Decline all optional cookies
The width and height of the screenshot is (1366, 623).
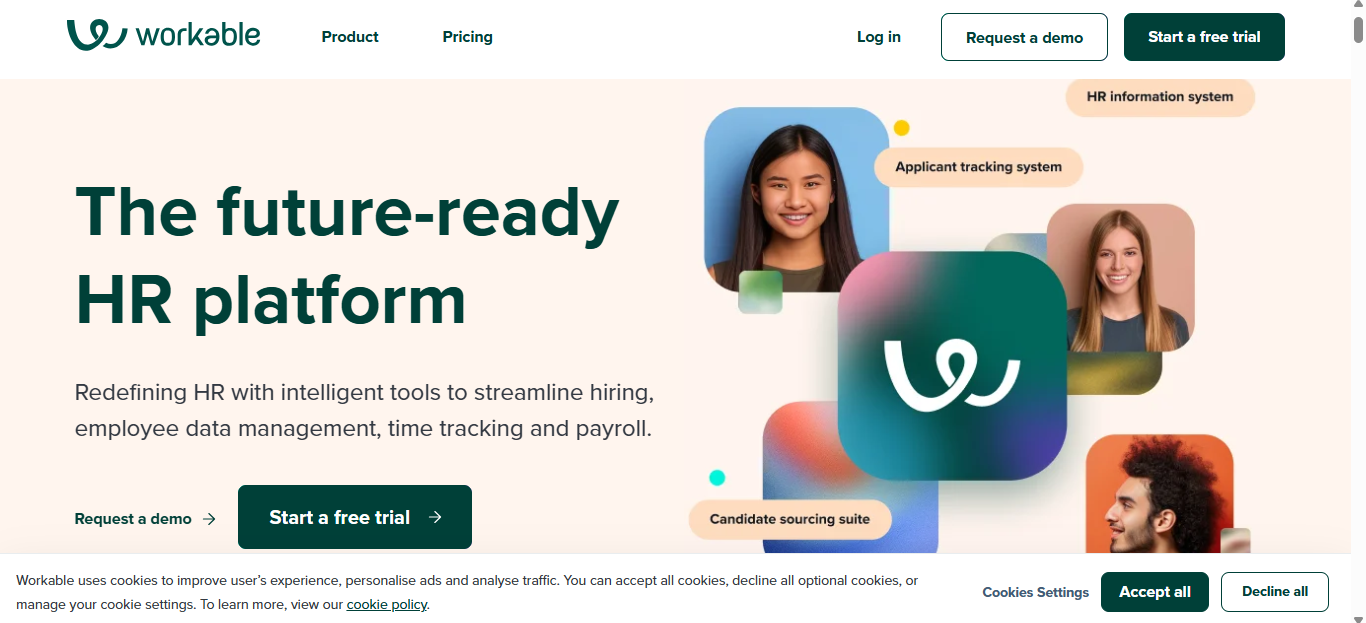1275,592
